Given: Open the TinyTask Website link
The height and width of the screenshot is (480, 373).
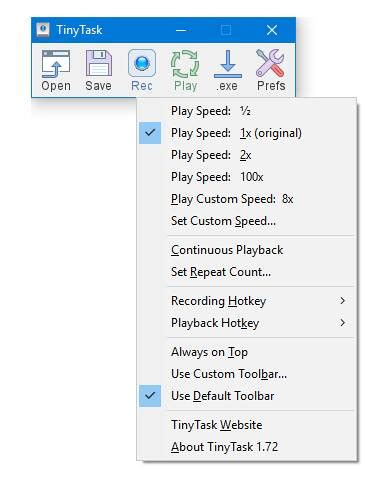Looking at the screenshot, I should click(247, 425).
